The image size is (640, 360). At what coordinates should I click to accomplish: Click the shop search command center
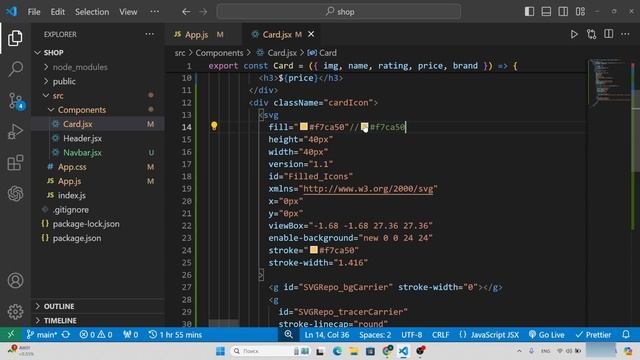coord(339,11)
